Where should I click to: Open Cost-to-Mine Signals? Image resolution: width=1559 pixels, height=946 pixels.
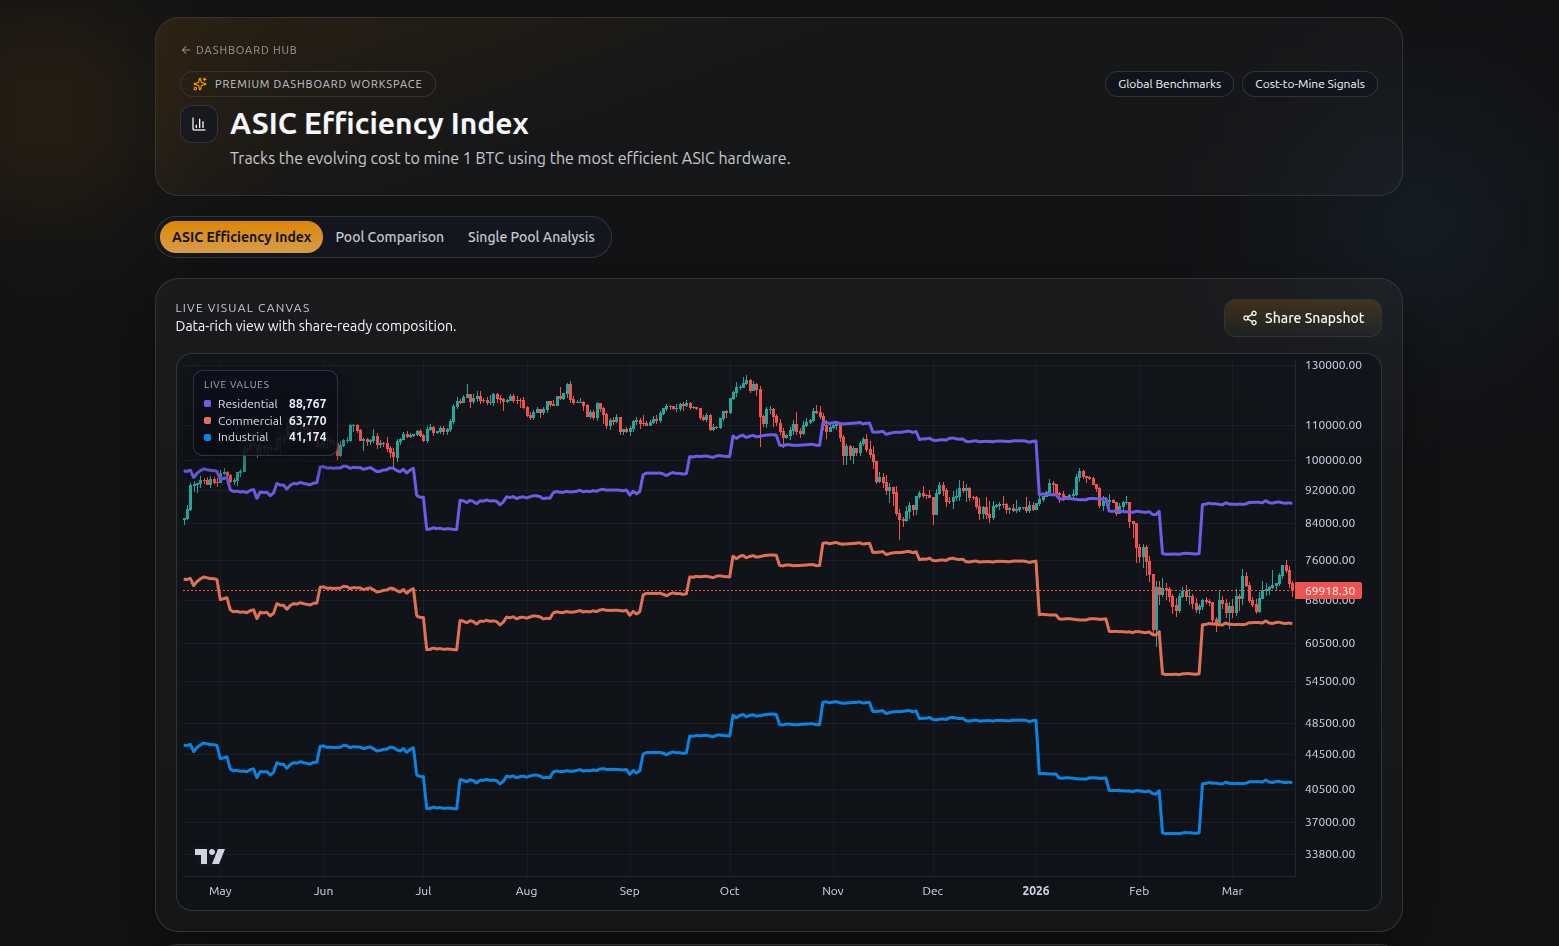(x=1310, y=84)
